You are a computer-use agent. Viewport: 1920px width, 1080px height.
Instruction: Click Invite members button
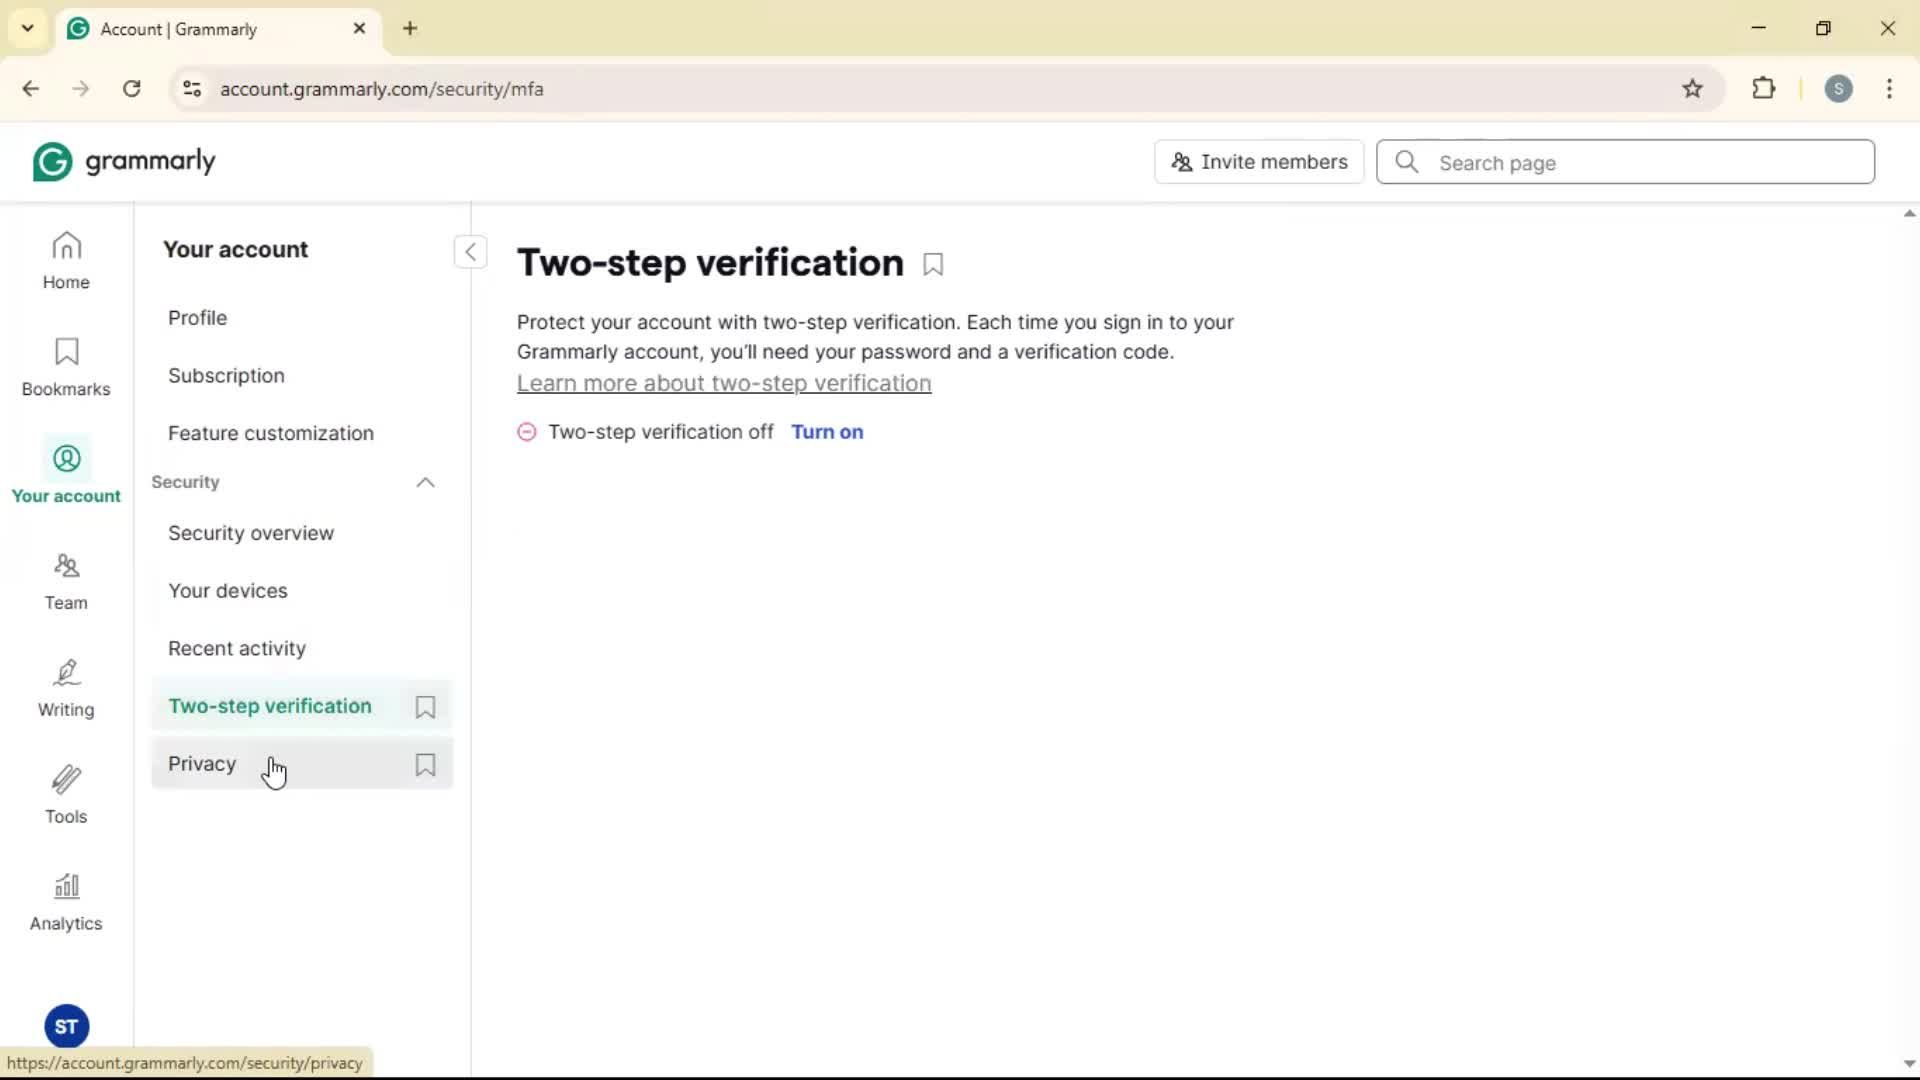click(x=1259, y=162)
